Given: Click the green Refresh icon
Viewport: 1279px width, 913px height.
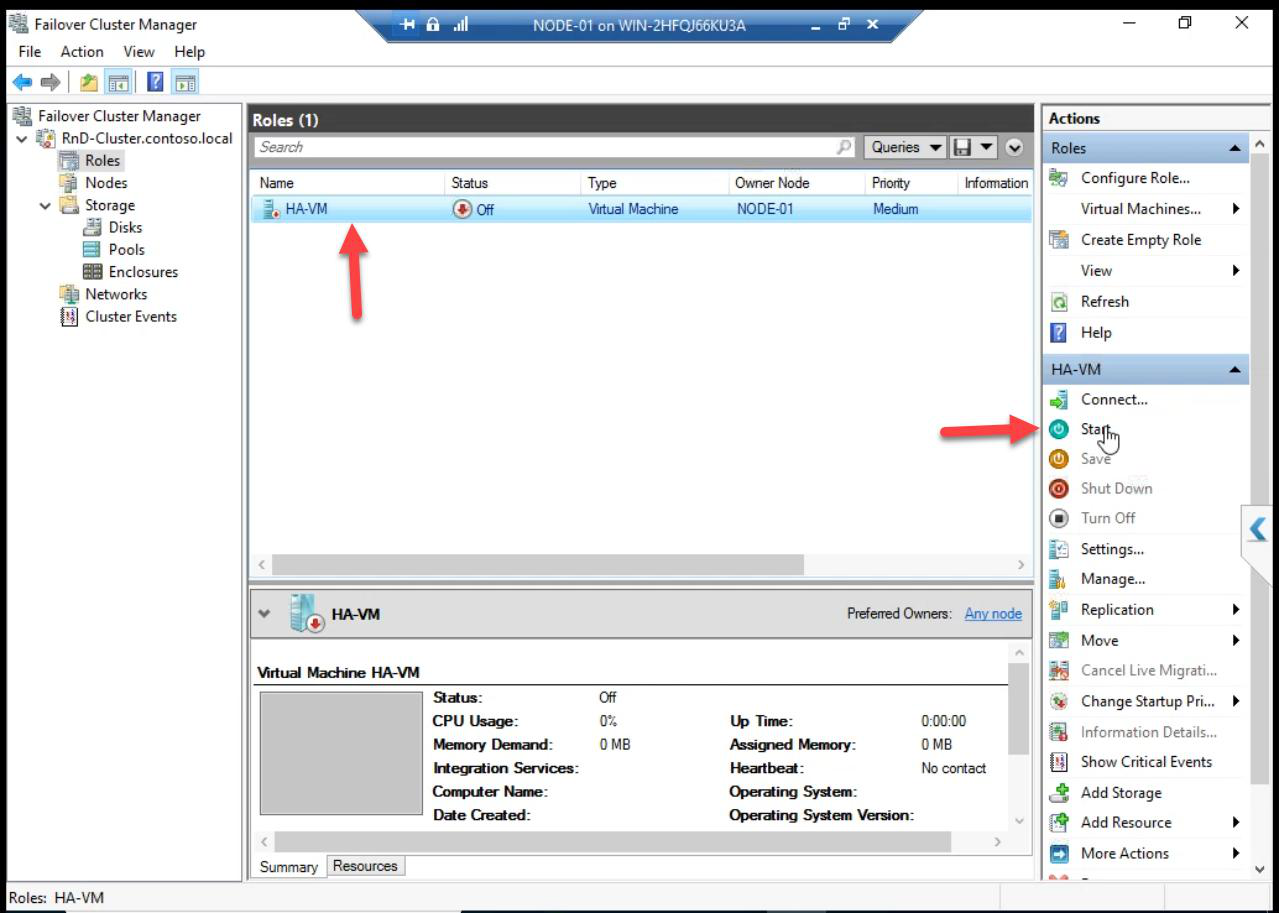Looking at the screenshot, I should point(1059,302).
